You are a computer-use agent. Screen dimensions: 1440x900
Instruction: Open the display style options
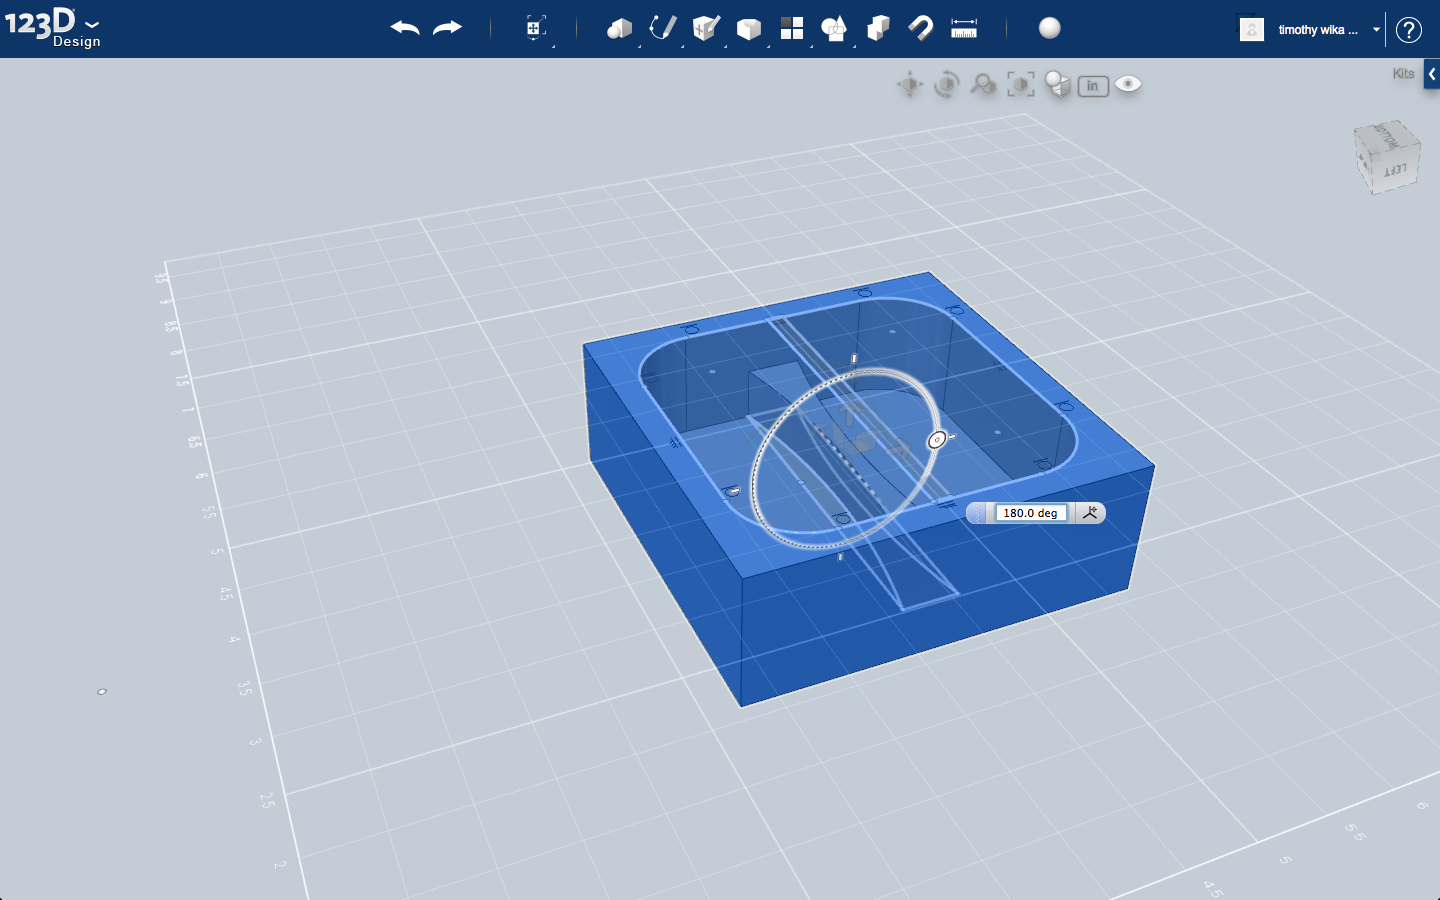(x=1057, y=85)
